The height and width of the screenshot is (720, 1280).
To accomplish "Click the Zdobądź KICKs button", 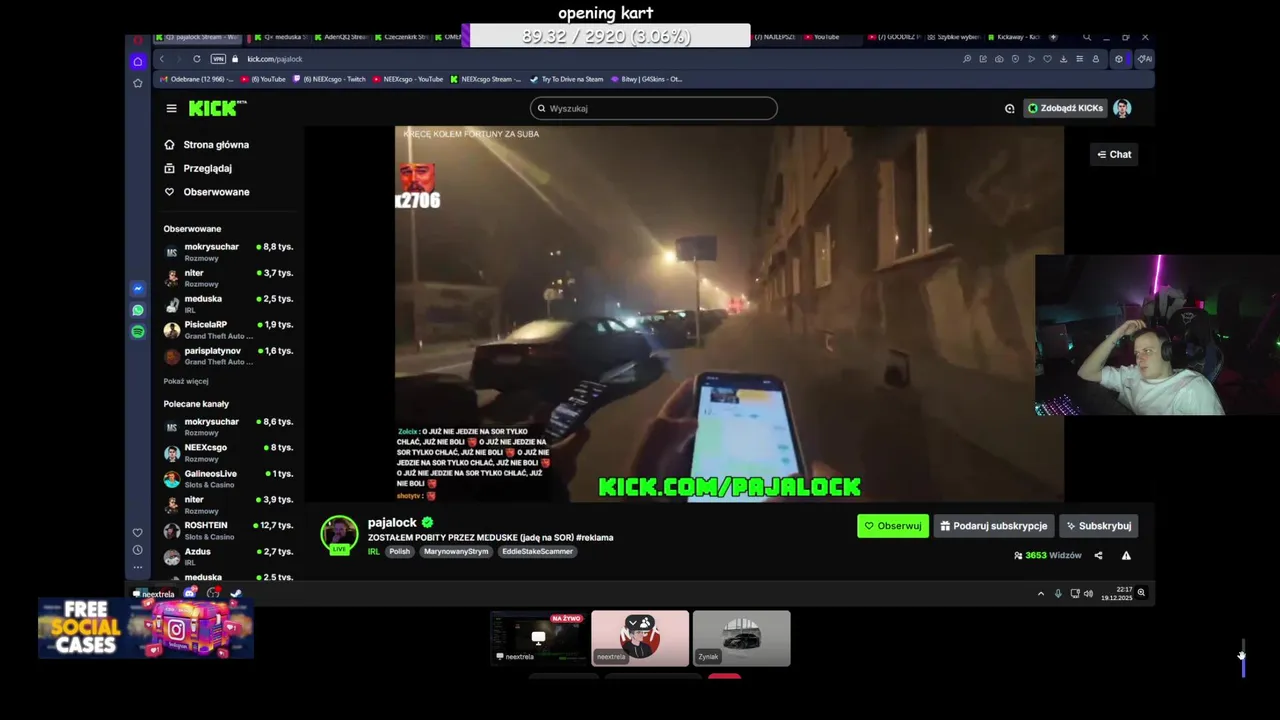I will pos(1065,108).
